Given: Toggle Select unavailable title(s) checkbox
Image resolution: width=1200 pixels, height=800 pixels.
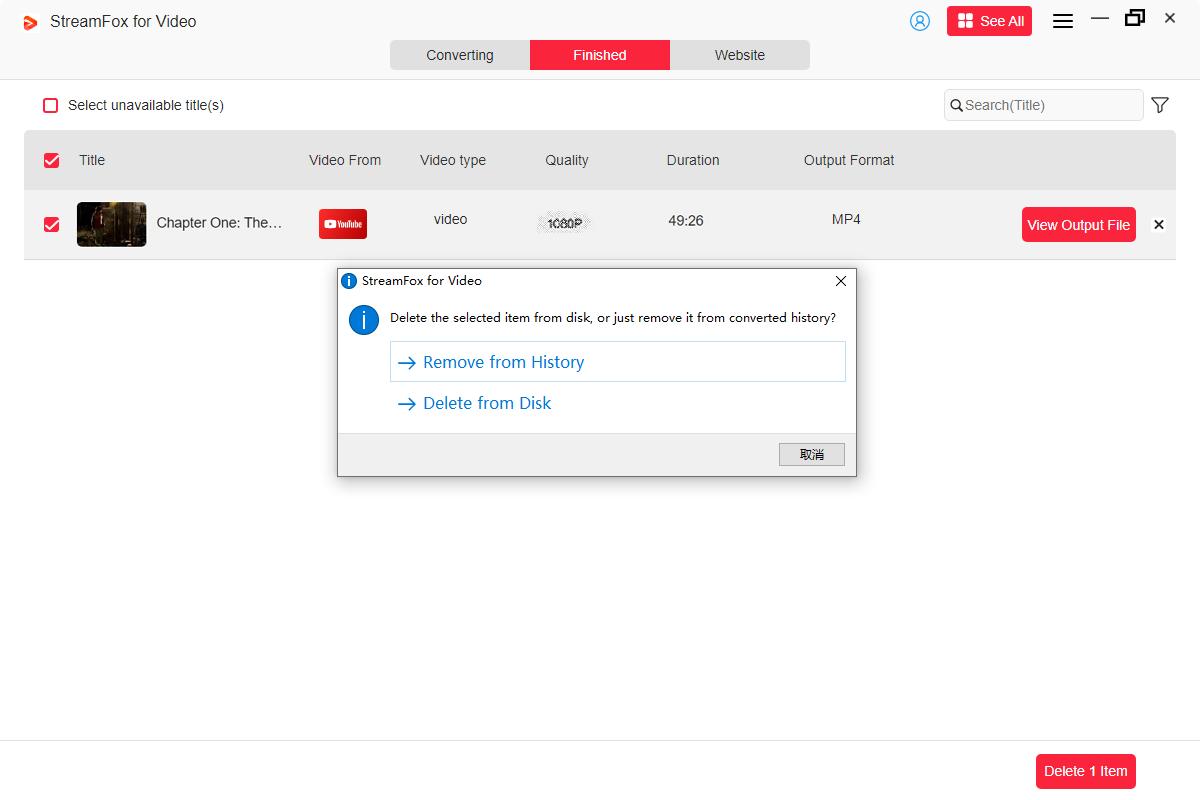Looking at the screenshot, I should (x=51, y=105).
